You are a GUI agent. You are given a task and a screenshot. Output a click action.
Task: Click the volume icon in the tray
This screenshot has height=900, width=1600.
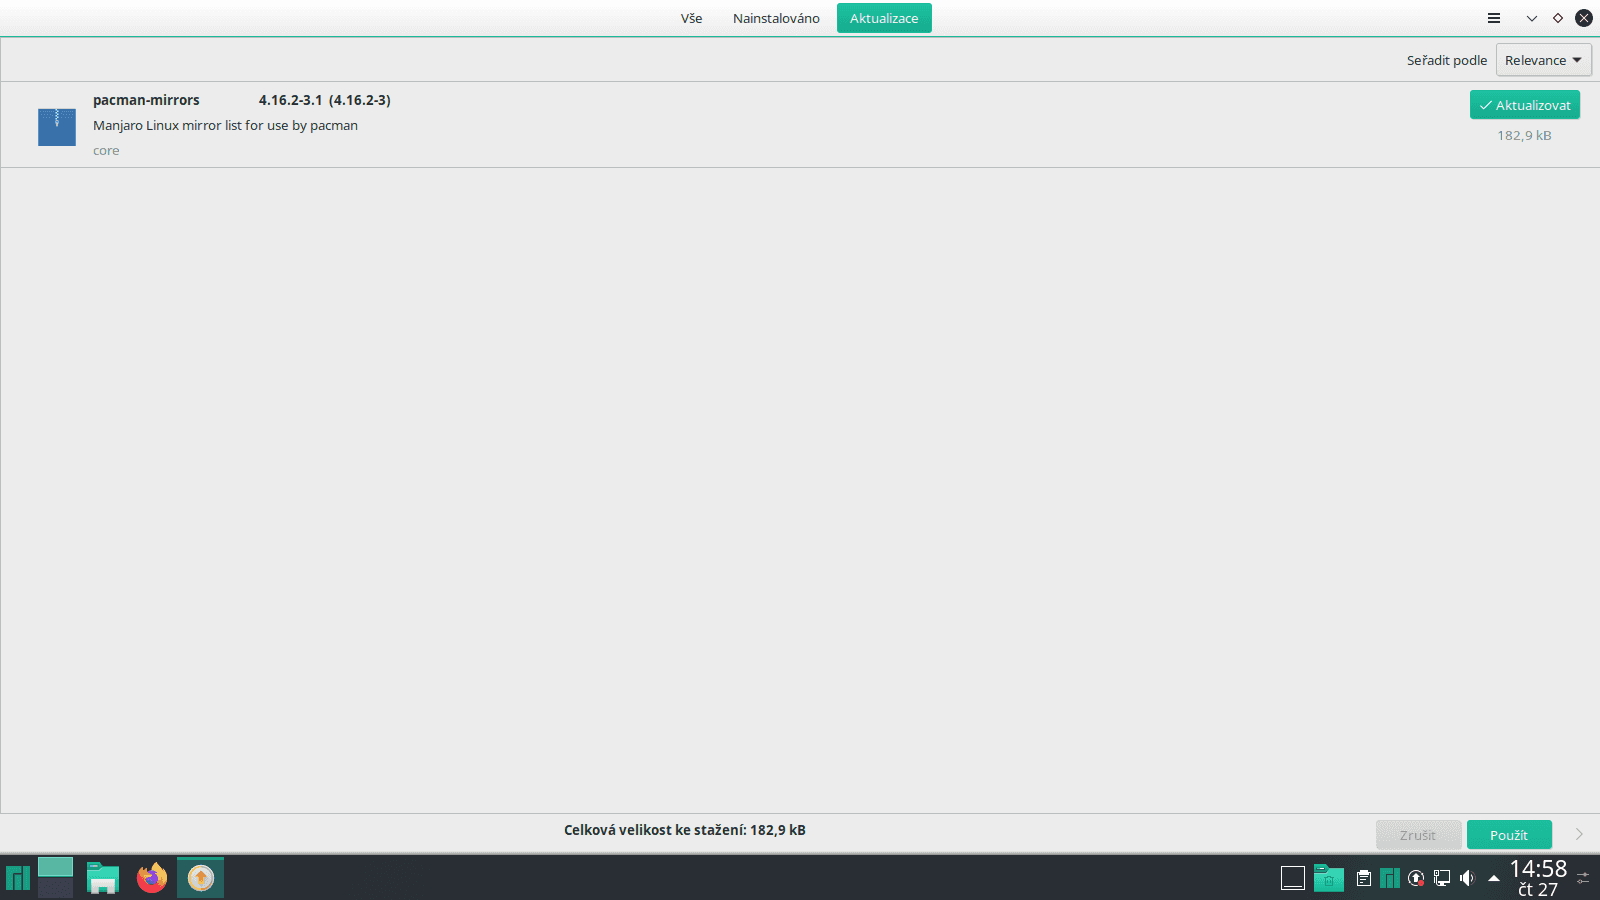pos(1468,878)
